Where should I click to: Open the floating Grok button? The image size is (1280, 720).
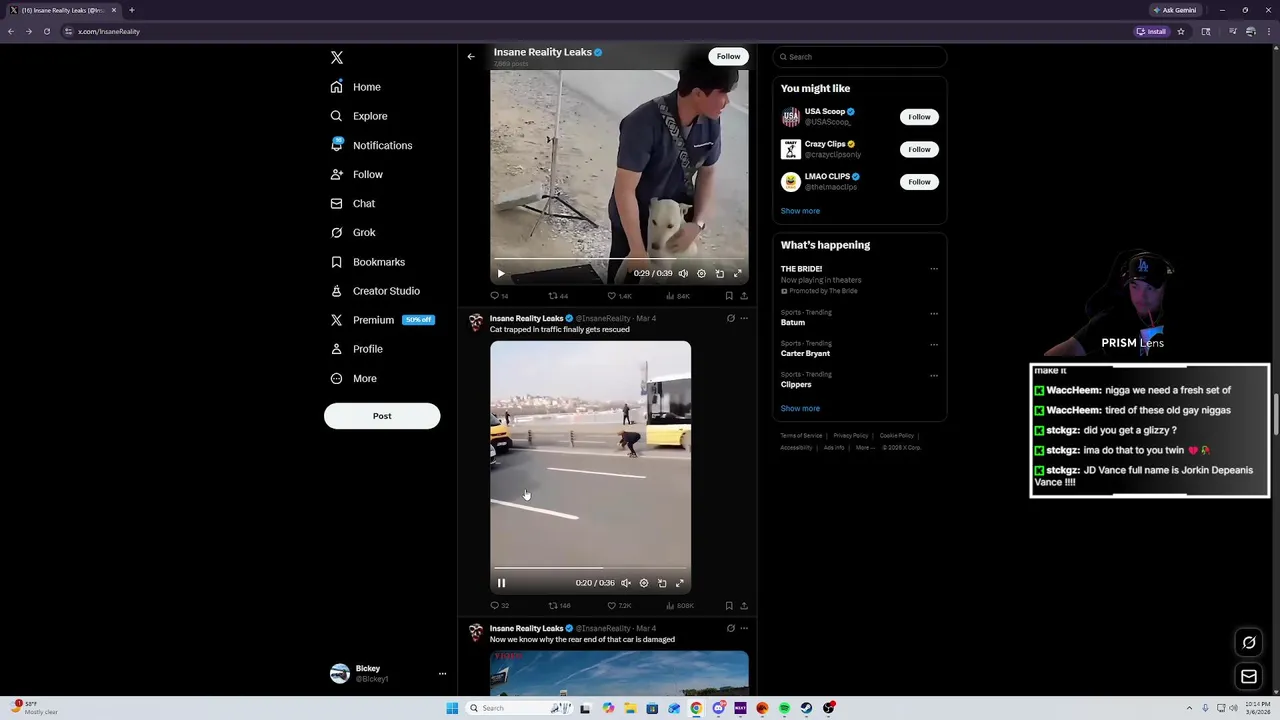(1249, 643)
